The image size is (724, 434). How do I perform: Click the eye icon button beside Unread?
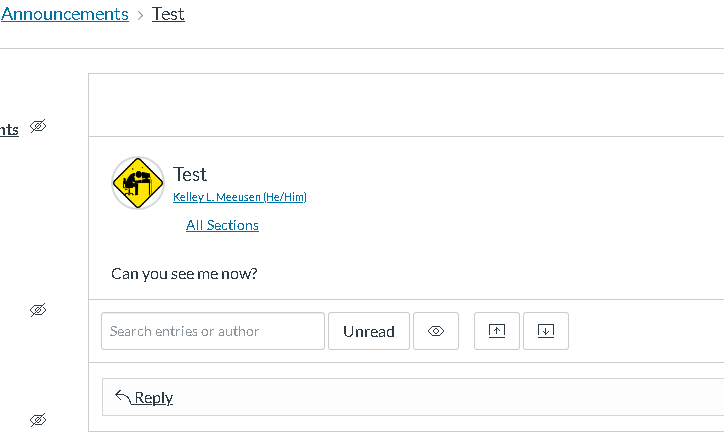pyautogui.click(x=436, y=331)
